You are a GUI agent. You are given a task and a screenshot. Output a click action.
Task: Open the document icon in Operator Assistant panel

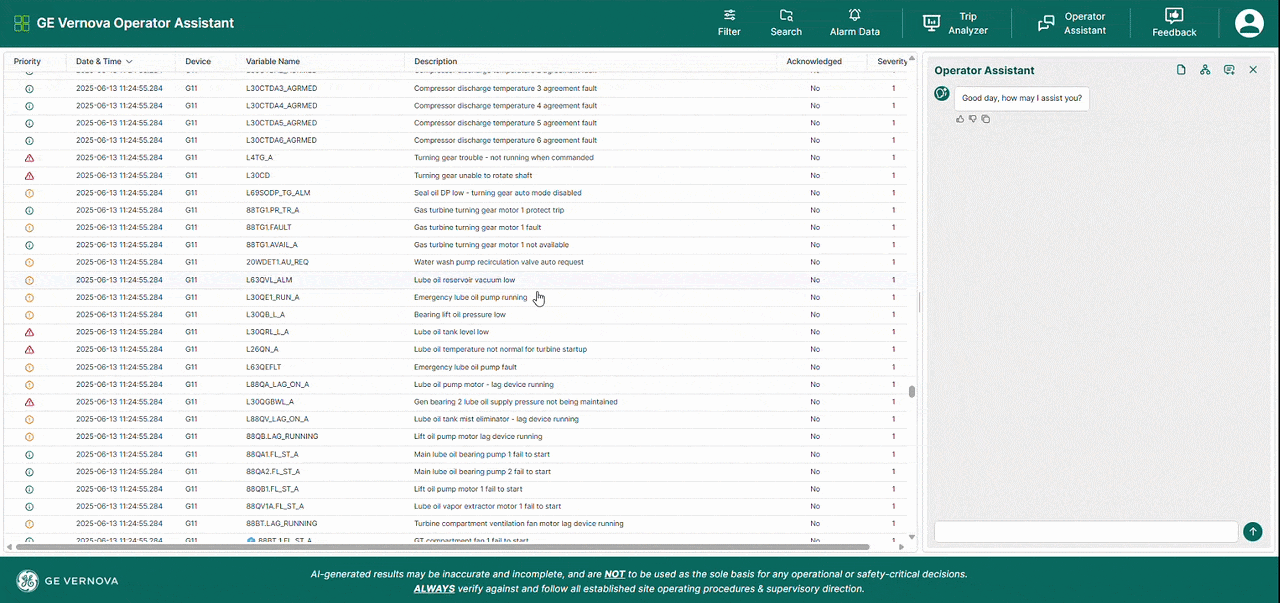pyautogui.click(x=1181, y=70)
